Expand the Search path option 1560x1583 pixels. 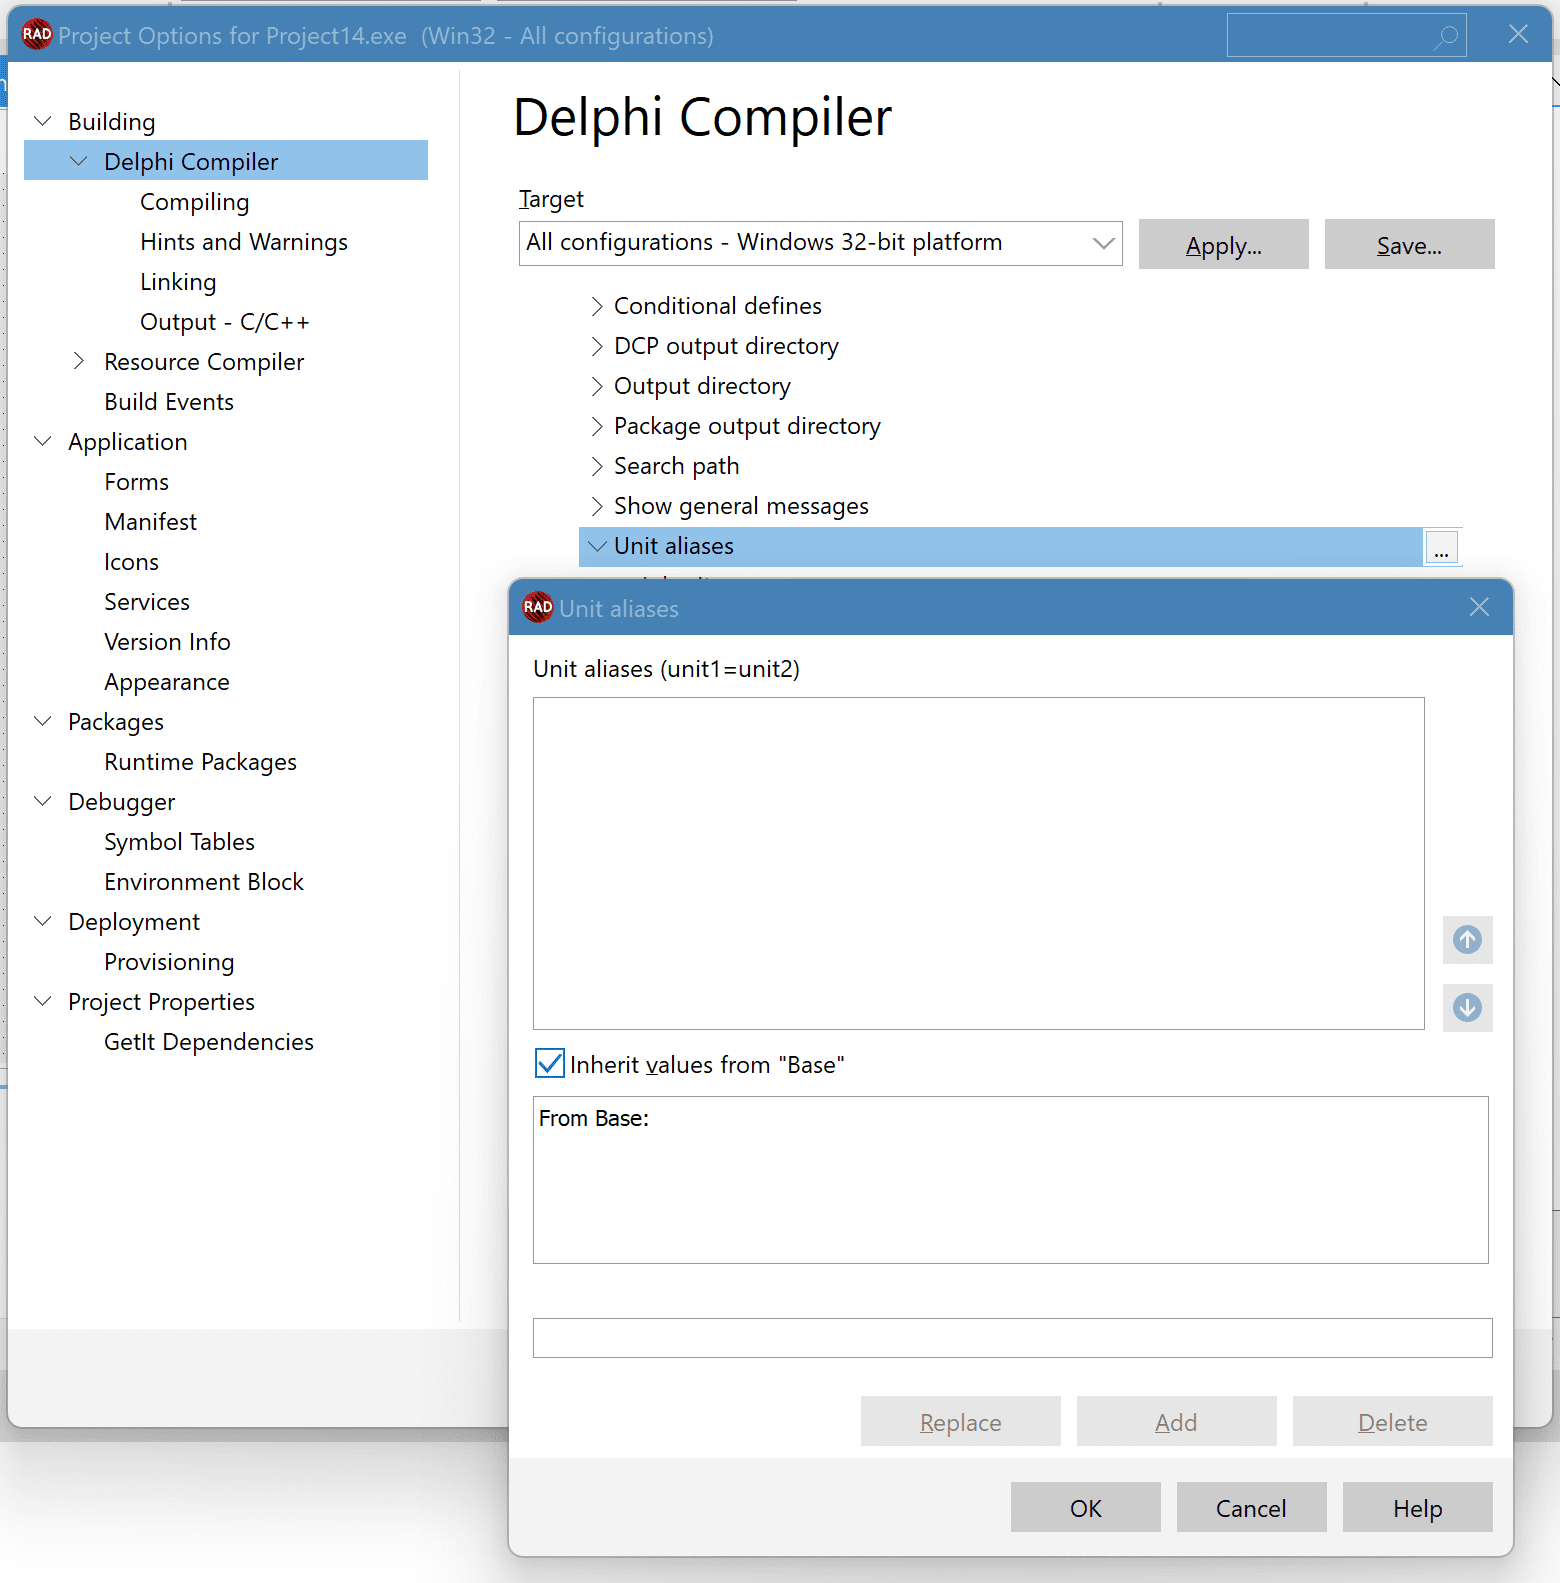click(x=597, y=466)
